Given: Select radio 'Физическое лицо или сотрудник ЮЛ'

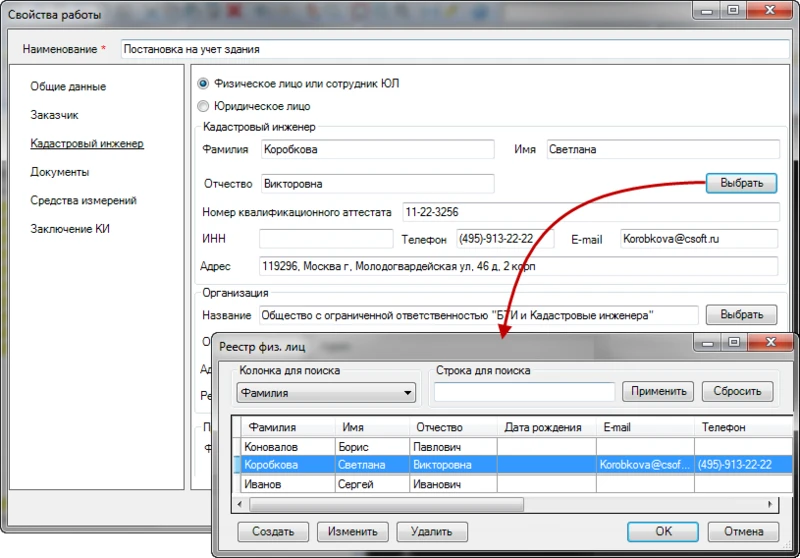Looking at the screenshot, I should click(x=204, y=84).
